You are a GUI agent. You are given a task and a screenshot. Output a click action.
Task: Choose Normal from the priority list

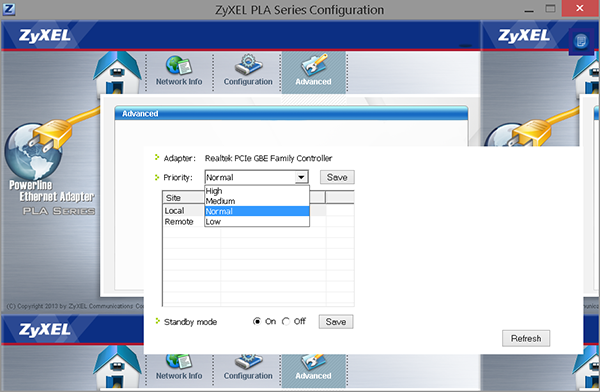click(x=257, y=211)
